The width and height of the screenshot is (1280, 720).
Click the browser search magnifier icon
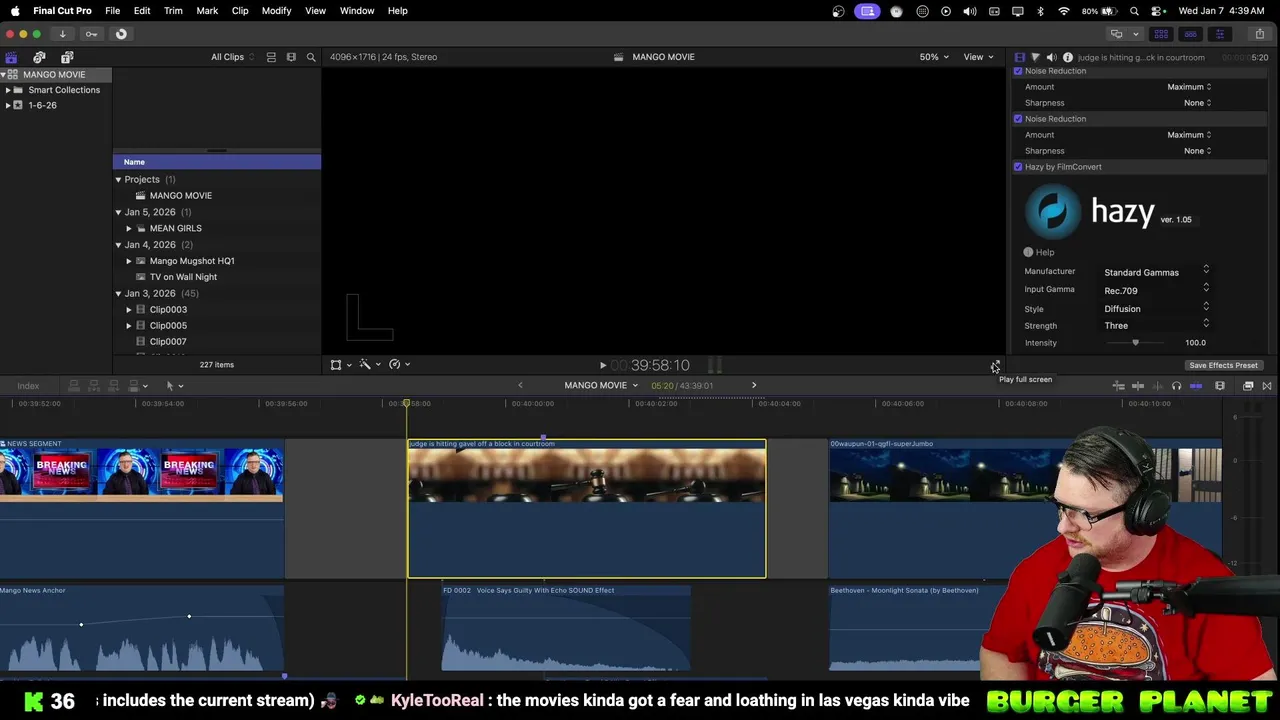311,57
